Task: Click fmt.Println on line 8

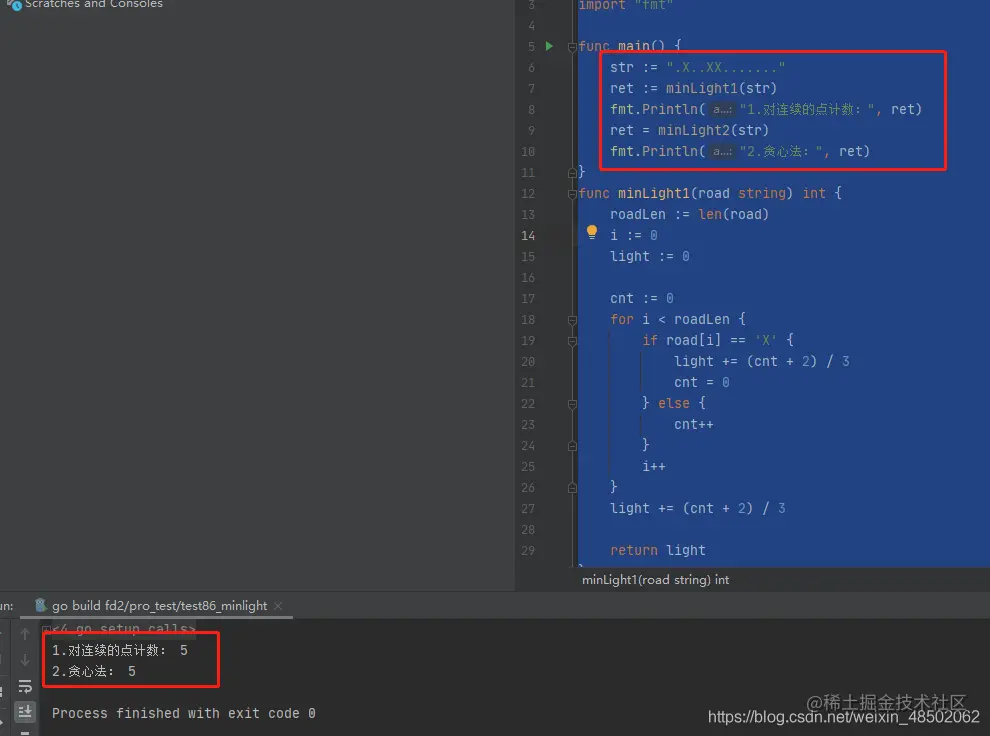Action: (x=653, y=109)
